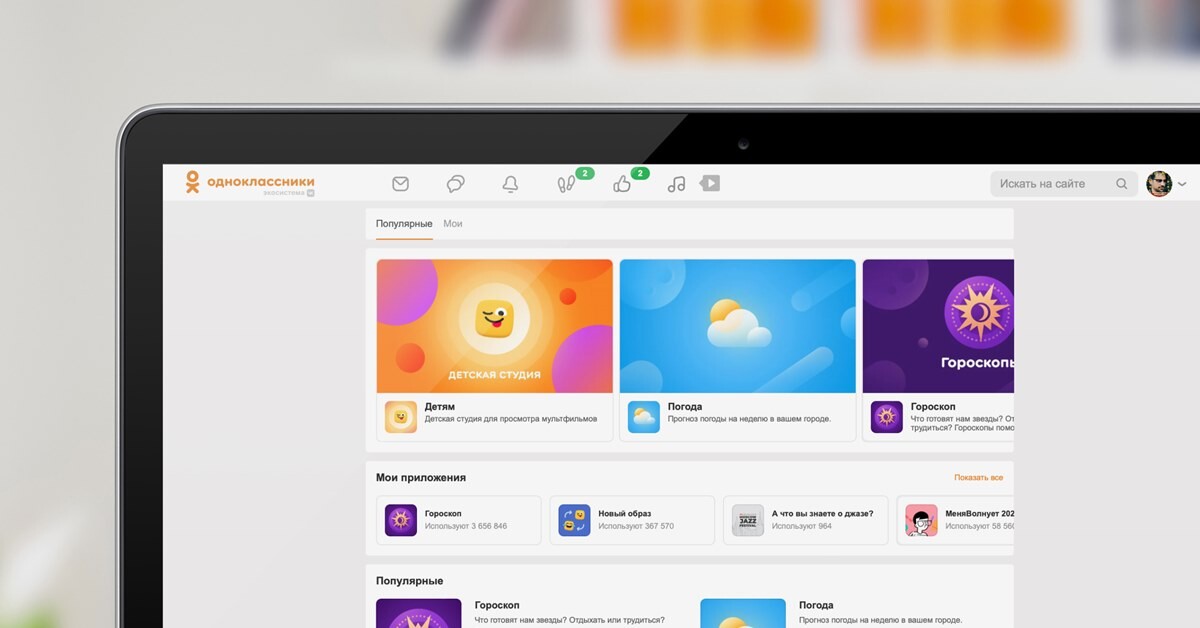This screenshot has width=1200, height=628.
Task: Click the Показать все link
Action: point(978,478)
